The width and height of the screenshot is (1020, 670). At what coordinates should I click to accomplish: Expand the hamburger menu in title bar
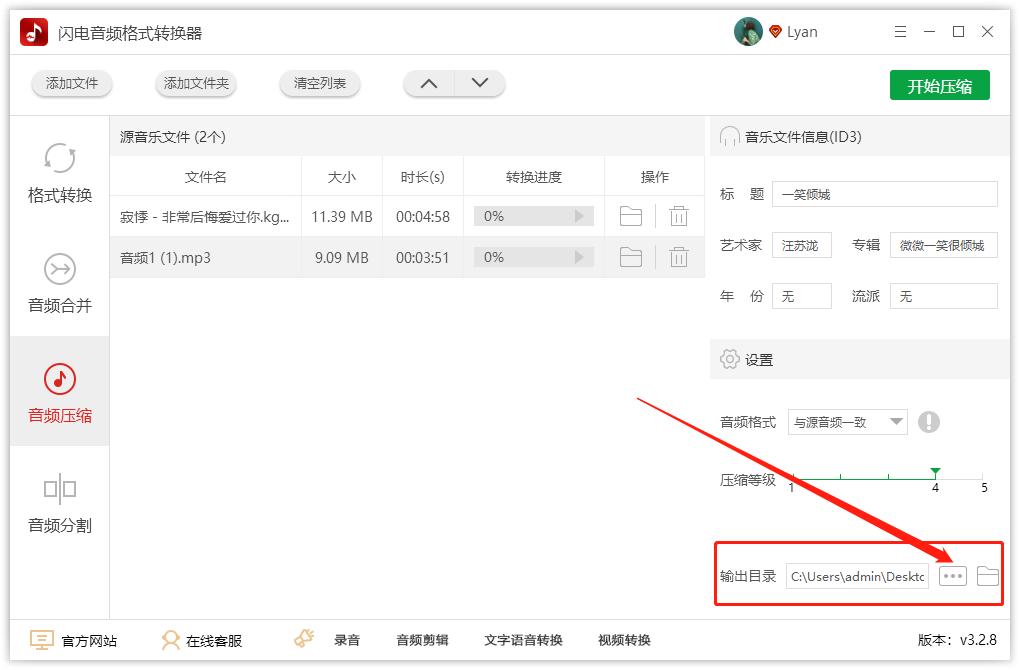pyautogui.click(x=899, y=31)
